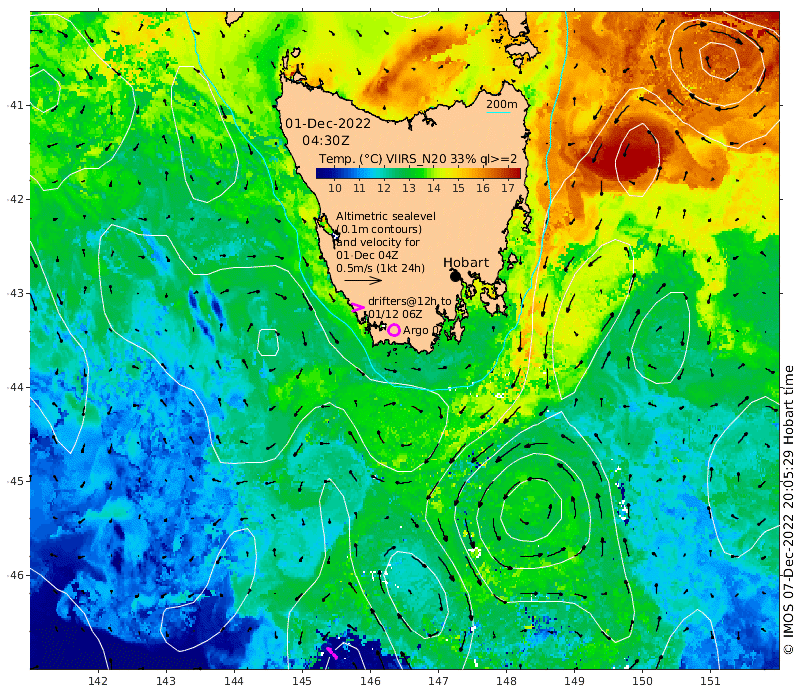
Task: Click the 14 value on color bar
Action: coord(434,188)
